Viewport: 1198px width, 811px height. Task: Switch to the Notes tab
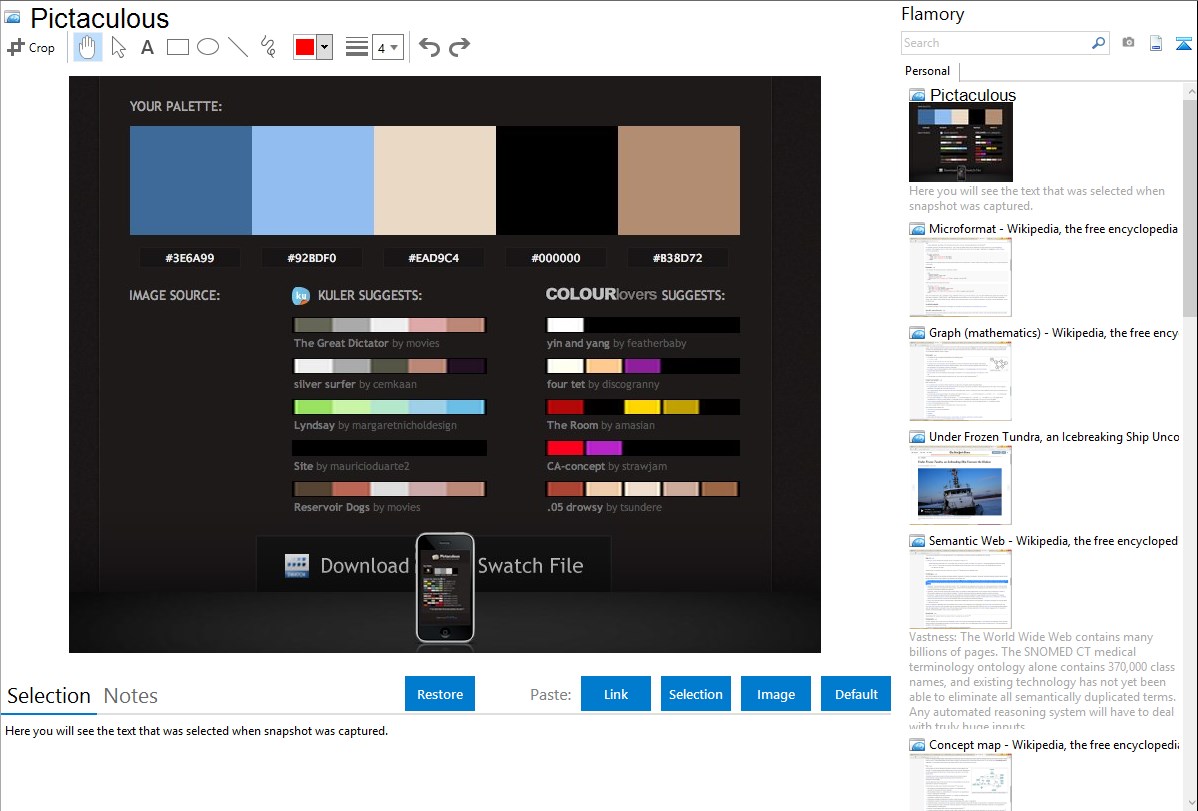(x=131, y=696)
